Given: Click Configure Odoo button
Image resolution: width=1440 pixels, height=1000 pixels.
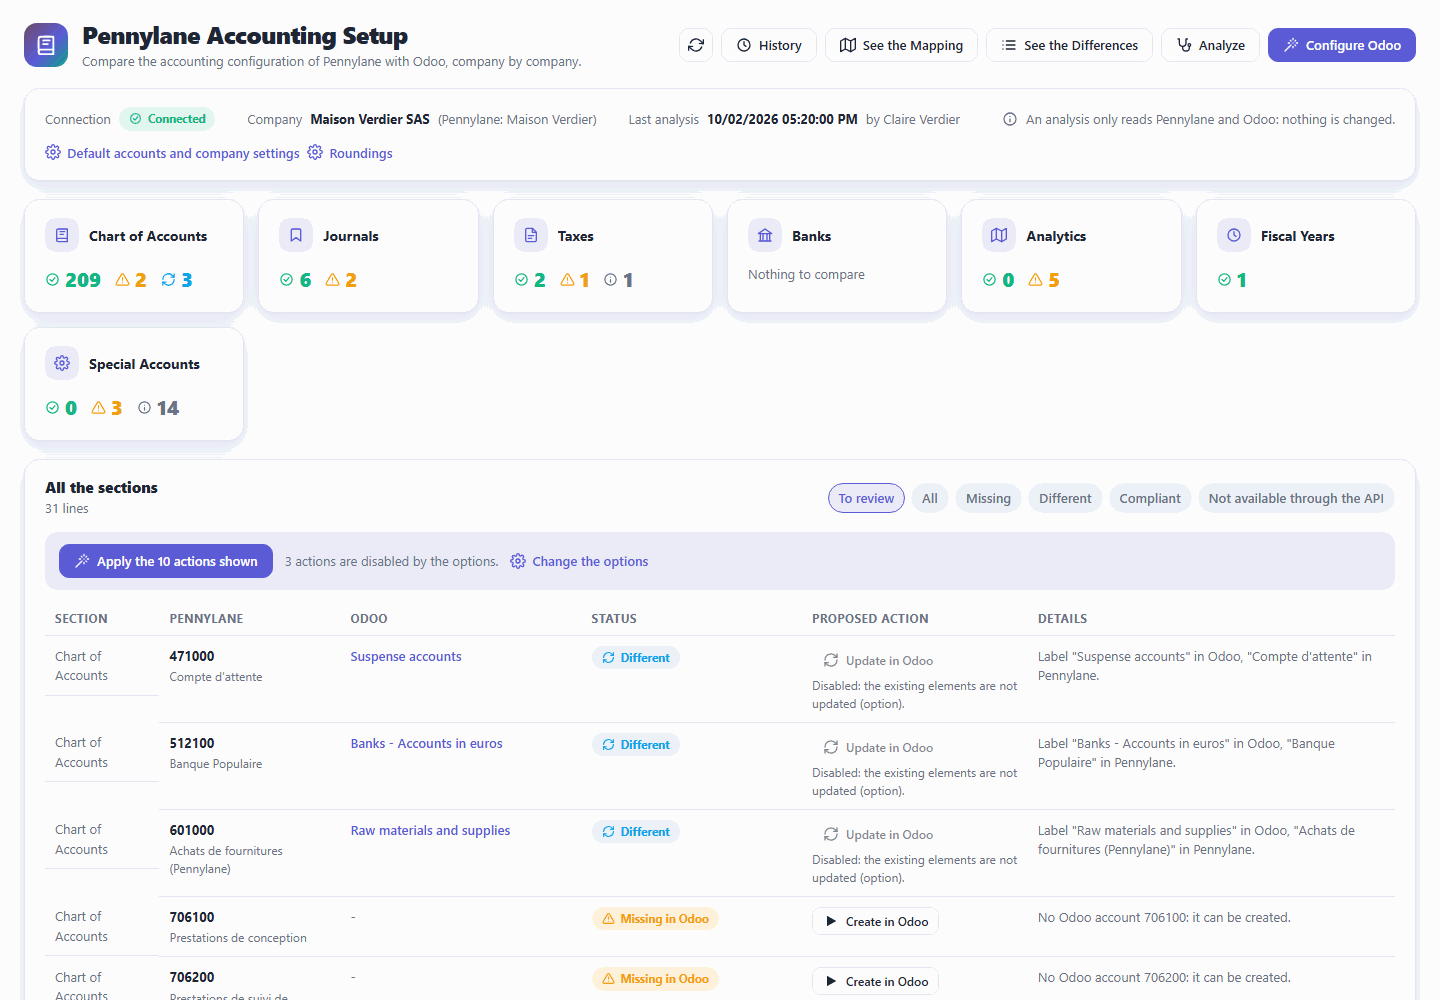Looking at the screenshot, I should [1342, 45].
